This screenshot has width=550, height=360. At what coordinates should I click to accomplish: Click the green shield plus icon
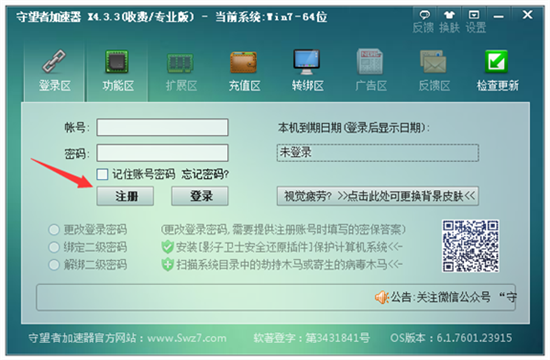coord(168,264)
